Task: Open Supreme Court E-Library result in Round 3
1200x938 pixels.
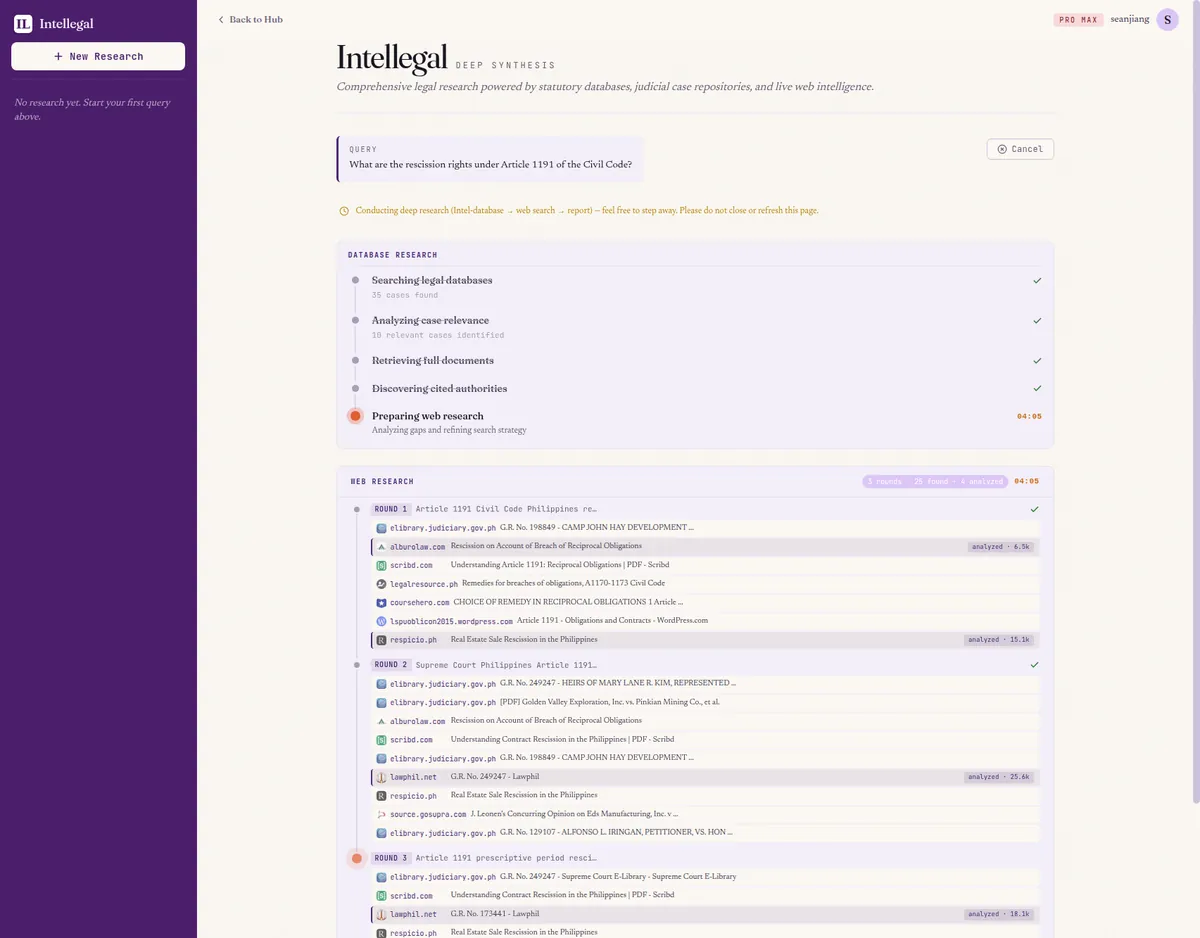Action: (706, 876)
